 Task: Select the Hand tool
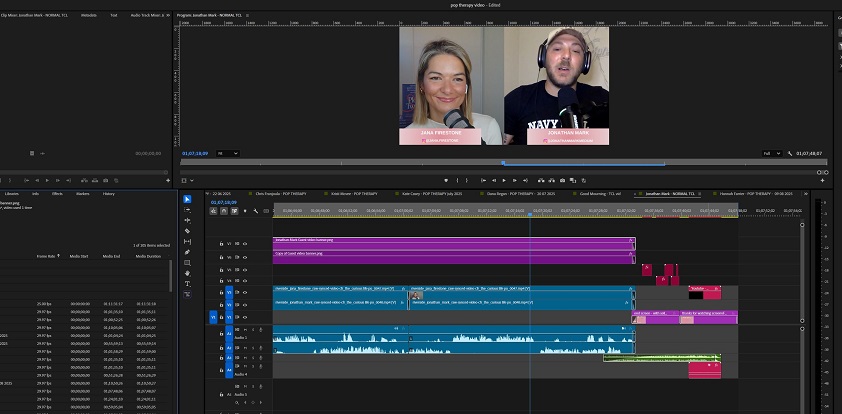pos(187,273)
